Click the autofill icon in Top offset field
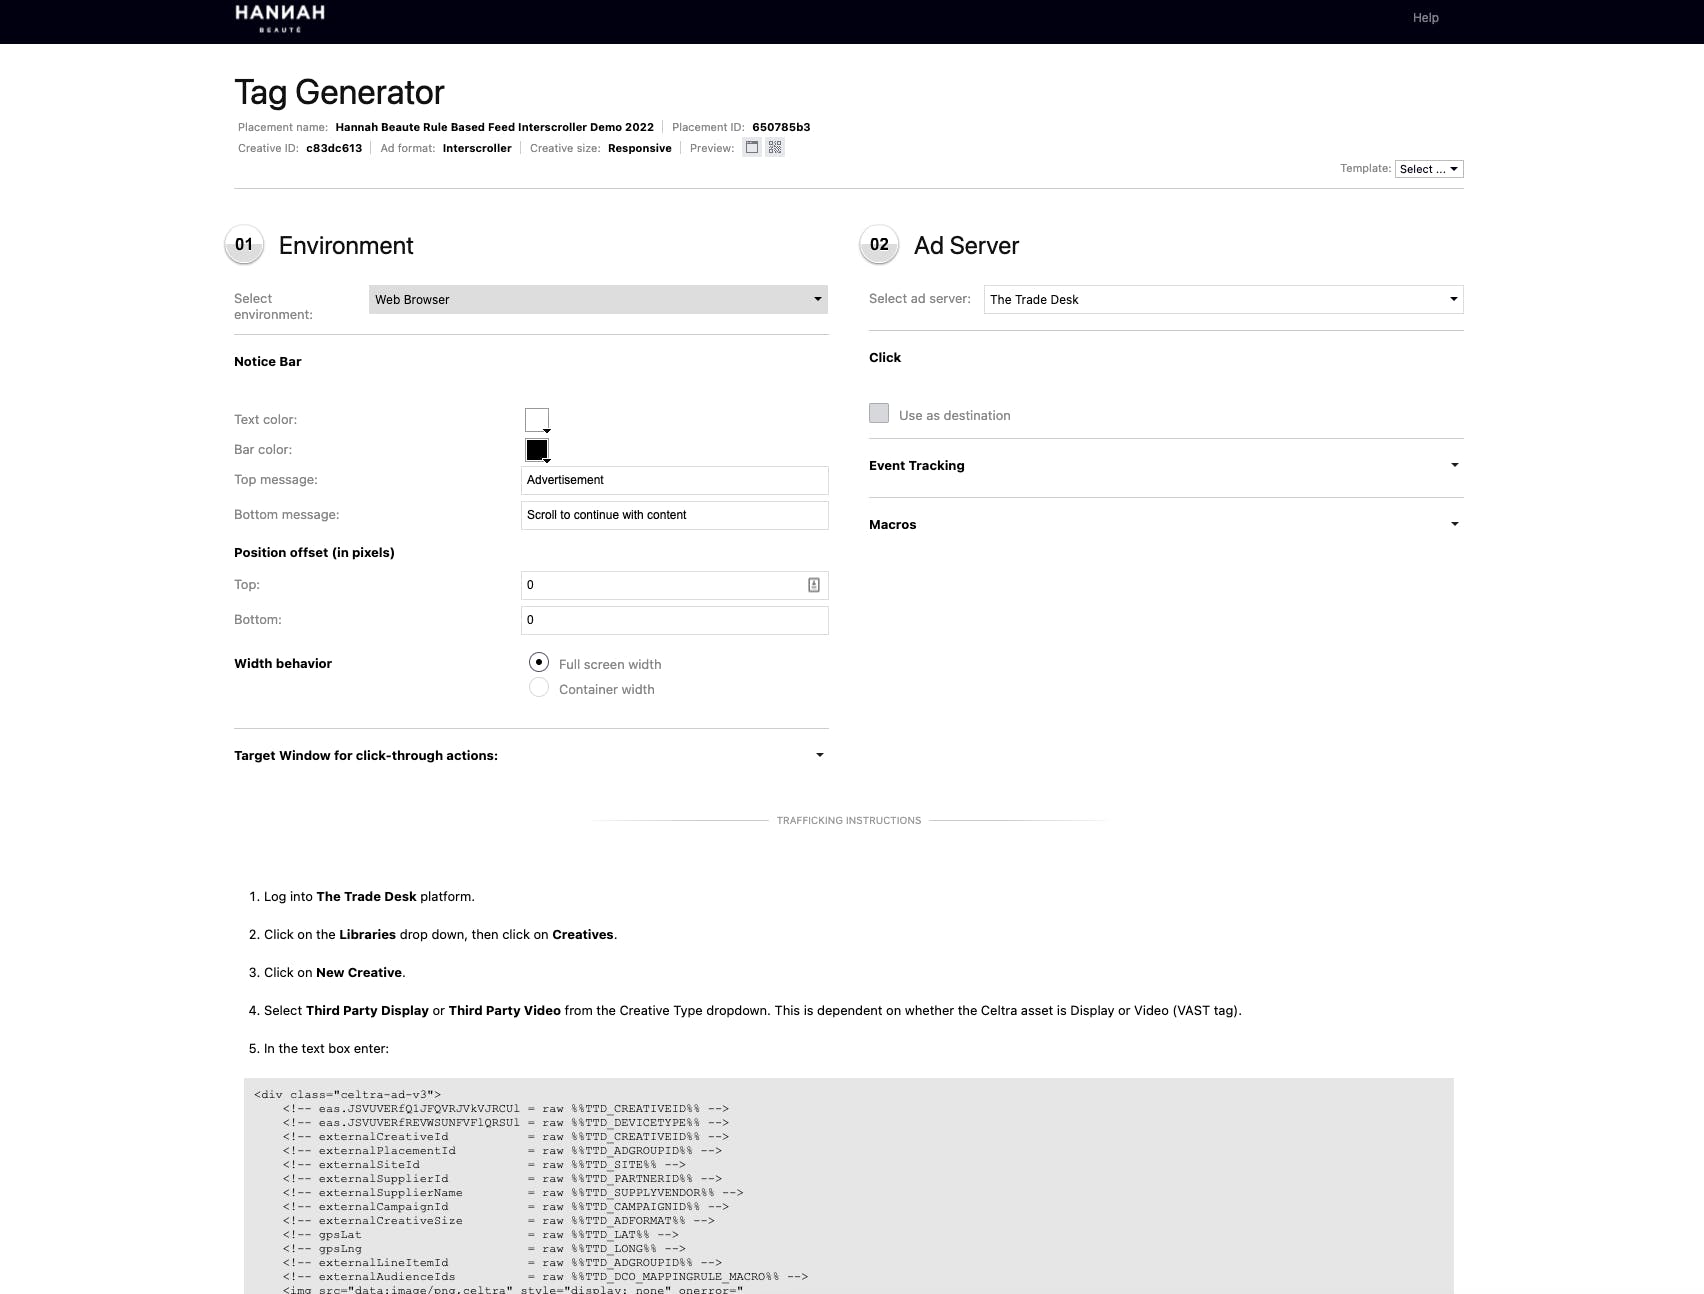 click(814, 585)
